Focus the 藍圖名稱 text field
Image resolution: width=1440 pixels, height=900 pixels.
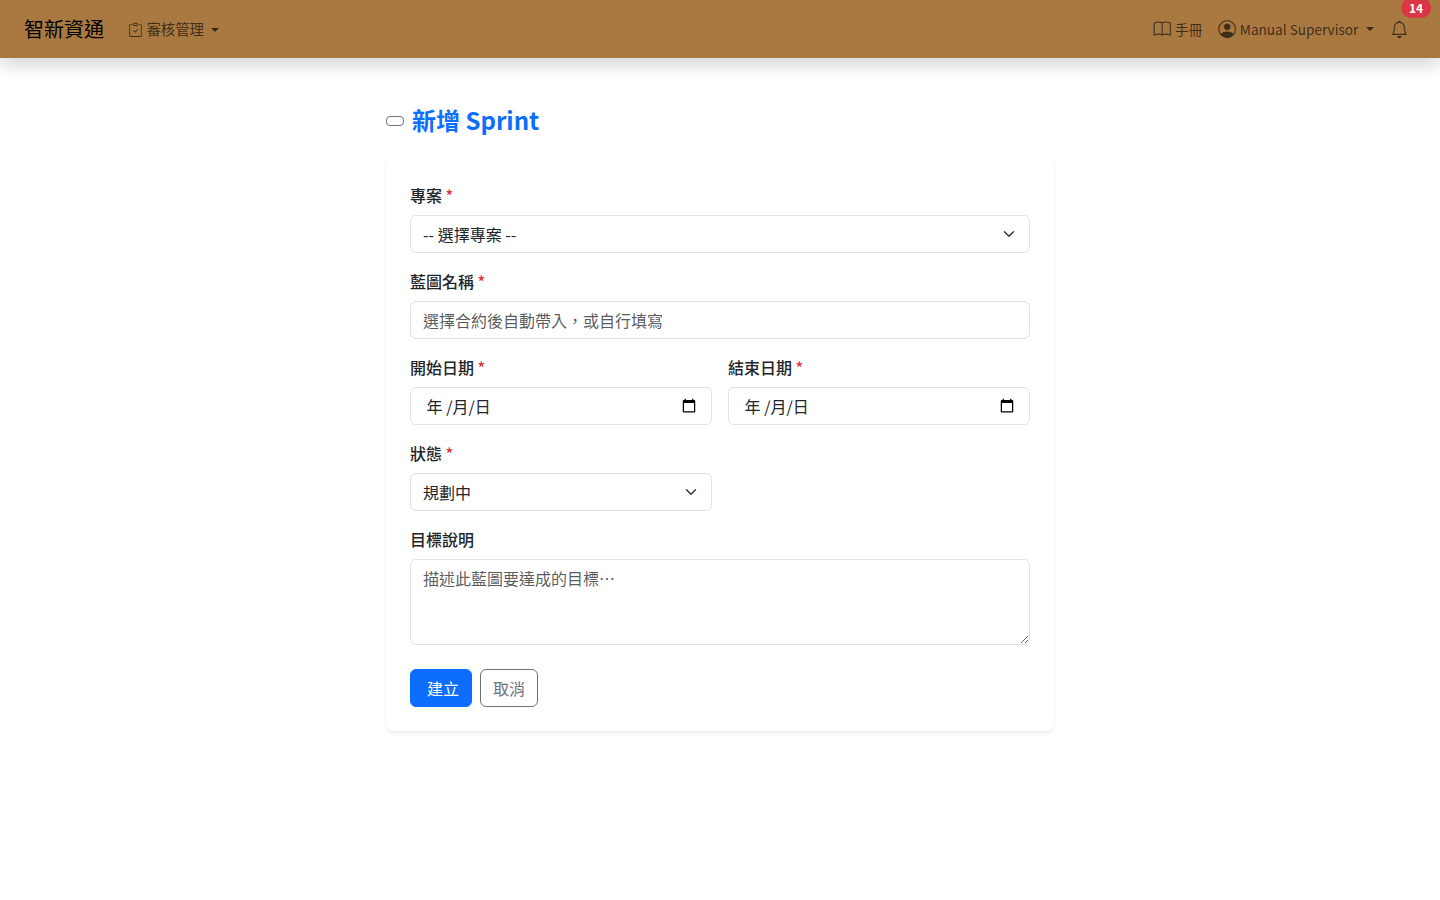(720, 320)
